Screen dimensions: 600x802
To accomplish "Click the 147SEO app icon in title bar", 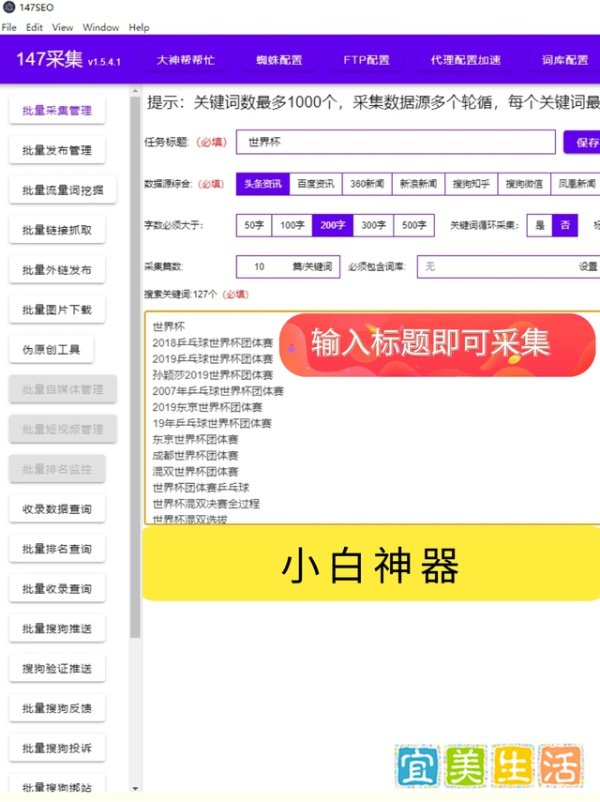I will click(9, 7).
